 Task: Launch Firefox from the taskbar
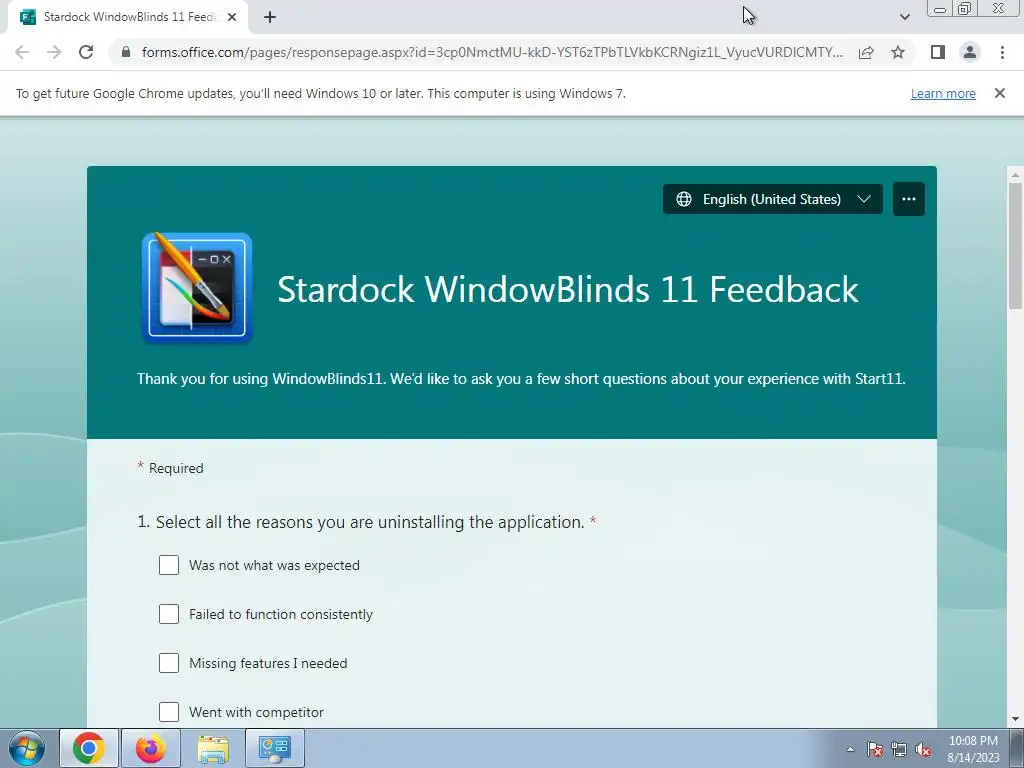[x=151, y=748]
